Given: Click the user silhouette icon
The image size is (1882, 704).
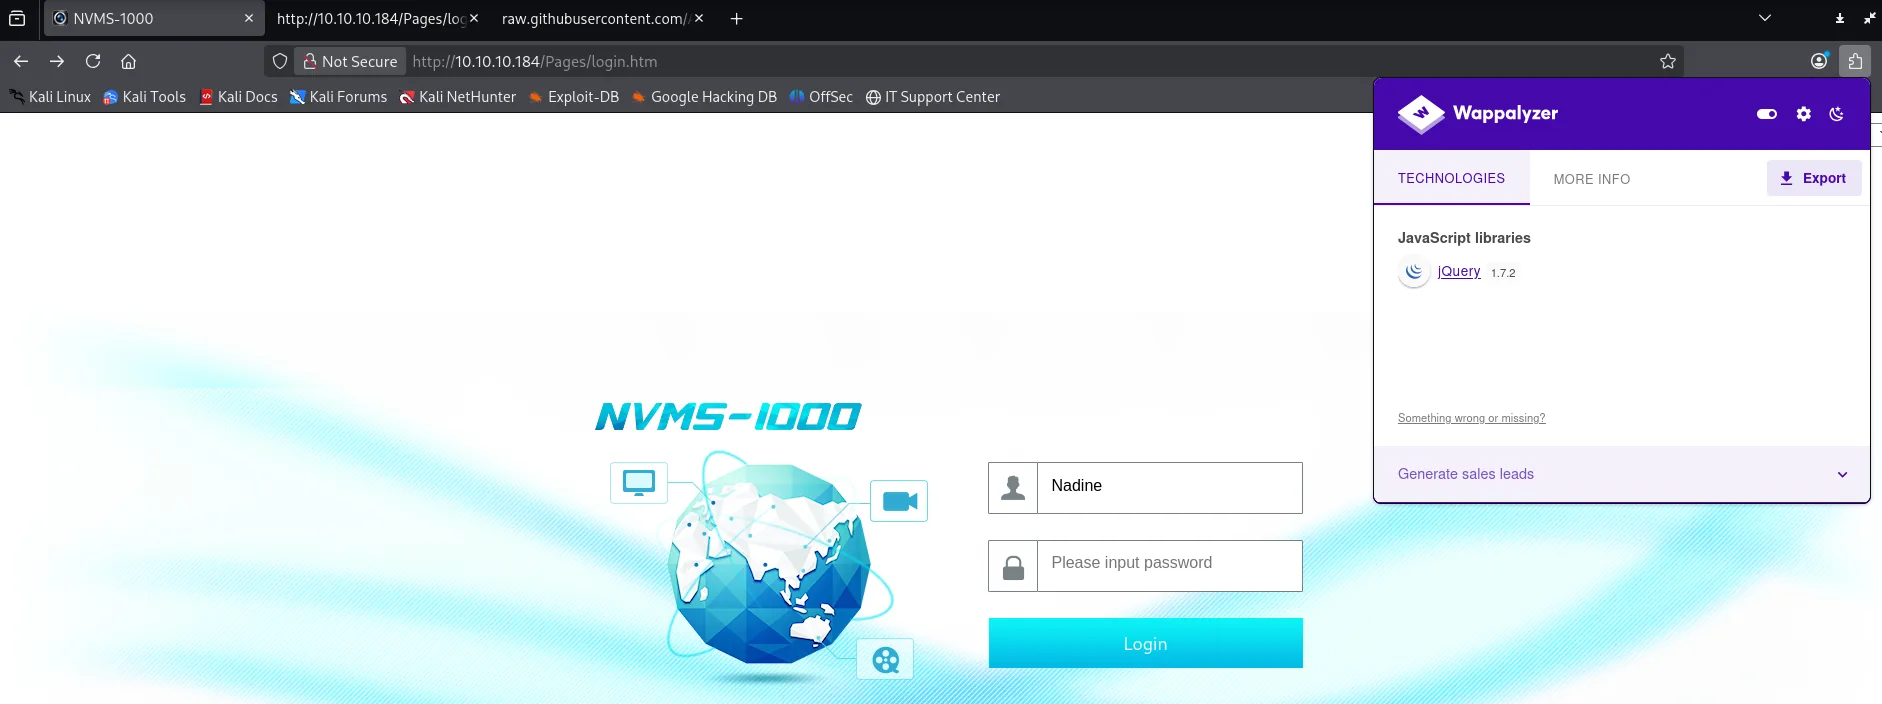Looking at the screenshot, I should coord(1013,487).
